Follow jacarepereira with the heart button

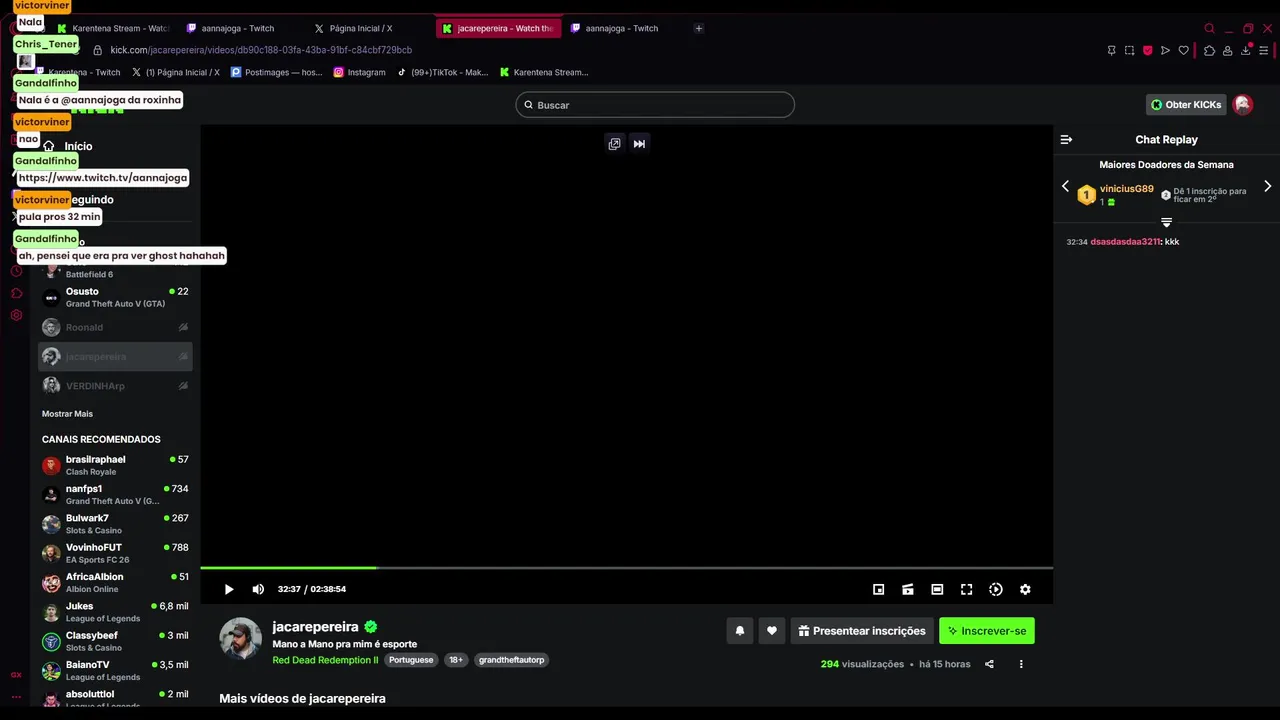pyautogui.click(x=771, y=631)
